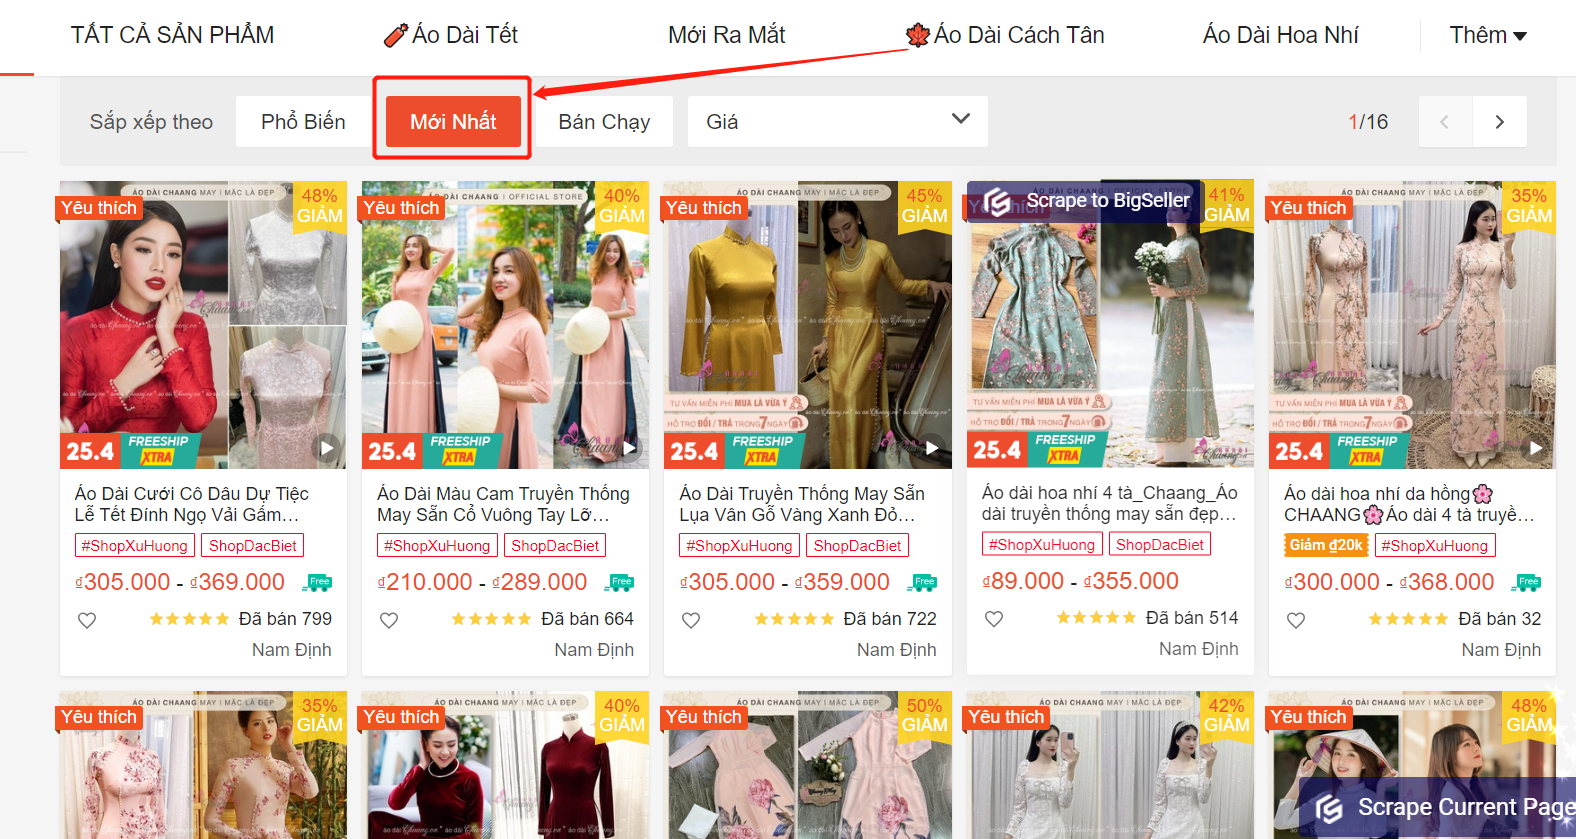1576x839 pixels.
Task: Favorite the Áo dài hoa nhí da hồng product
Action: point(1296,620)
